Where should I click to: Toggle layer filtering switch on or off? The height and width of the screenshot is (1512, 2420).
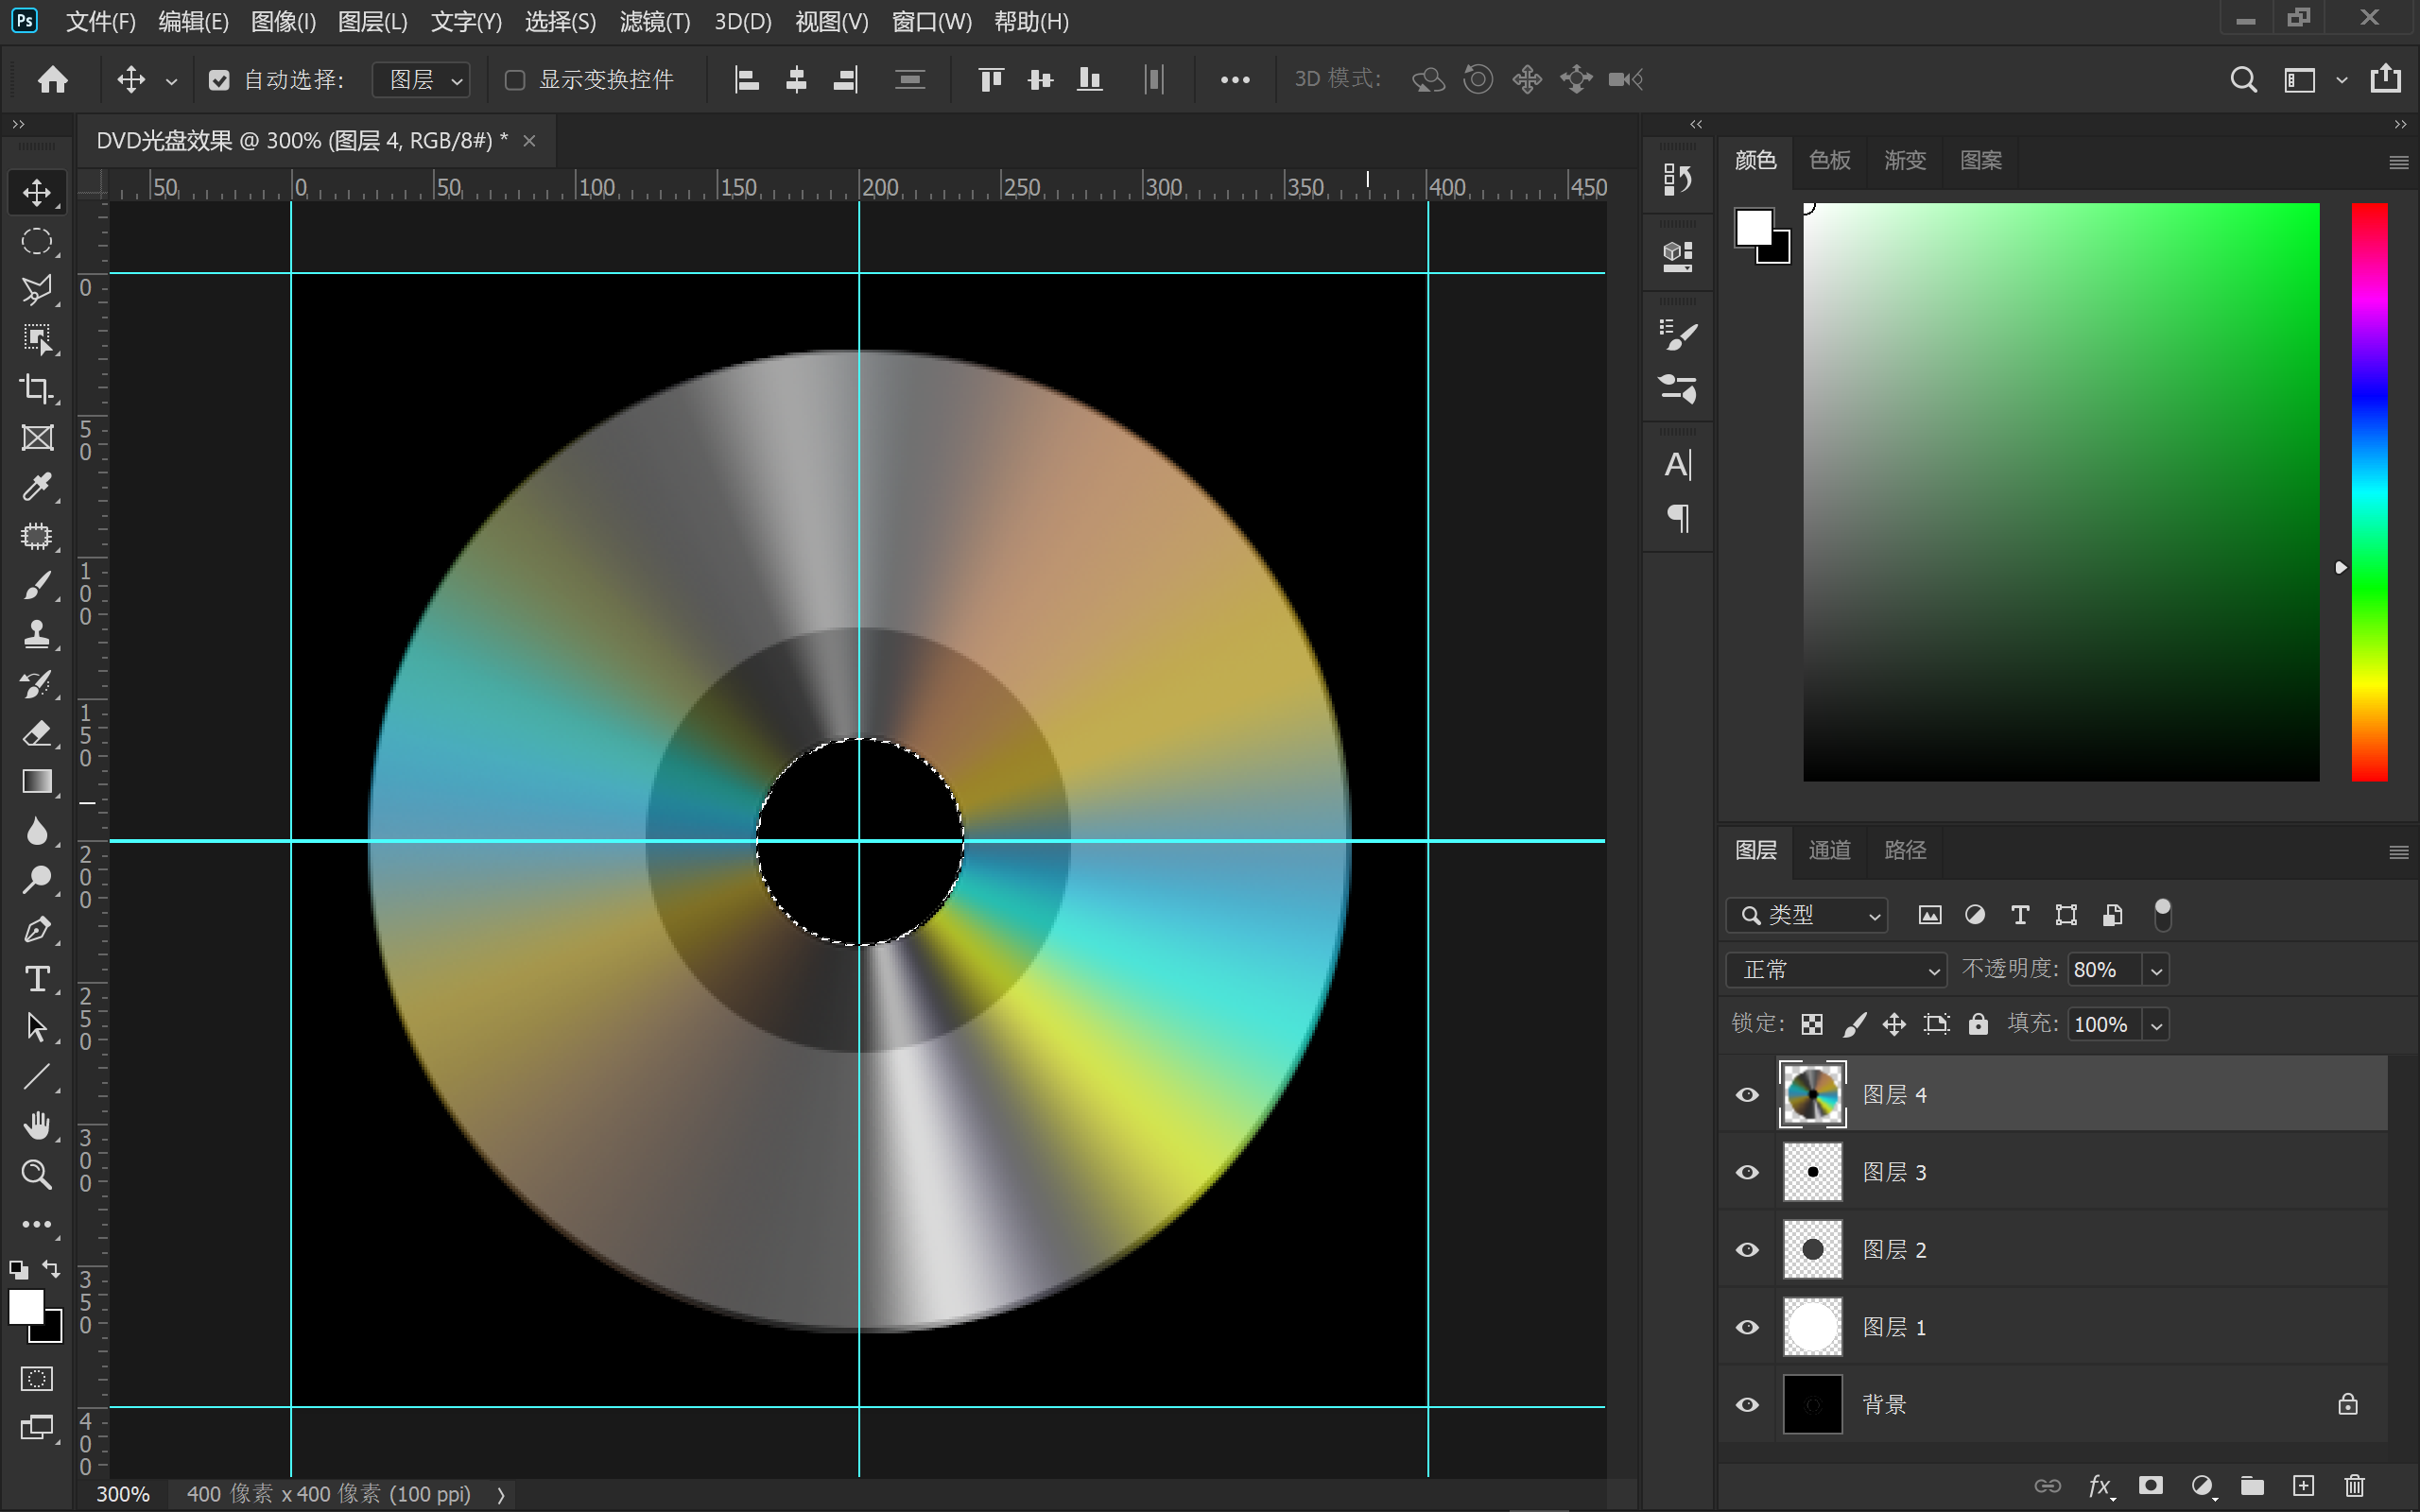[2162, 915]
